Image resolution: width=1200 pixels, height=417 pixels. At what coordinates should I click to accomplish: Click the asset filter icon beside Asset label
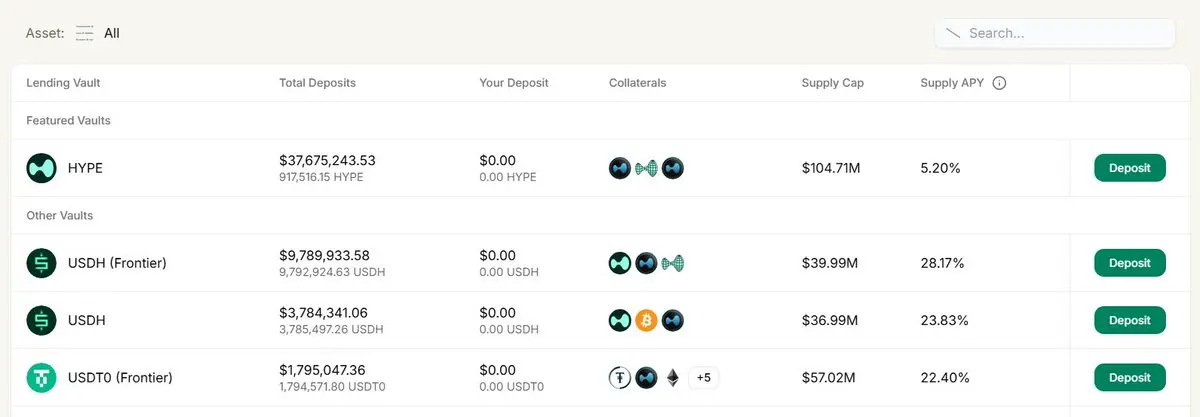[x=85, y=33]
